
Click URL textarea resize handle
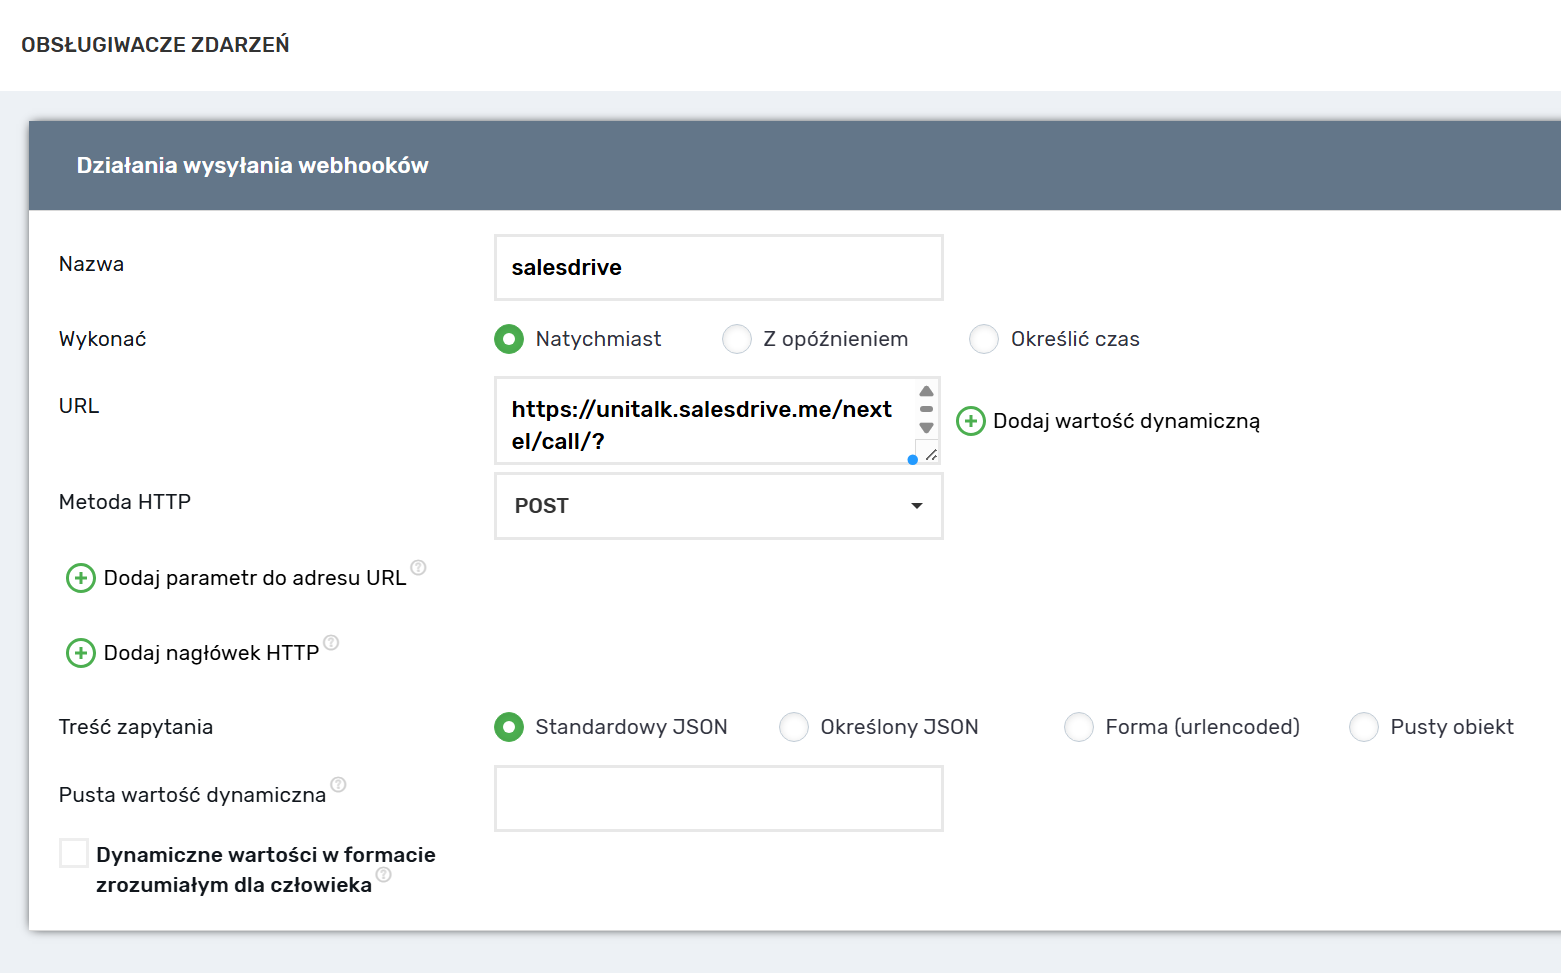point(931,455)
